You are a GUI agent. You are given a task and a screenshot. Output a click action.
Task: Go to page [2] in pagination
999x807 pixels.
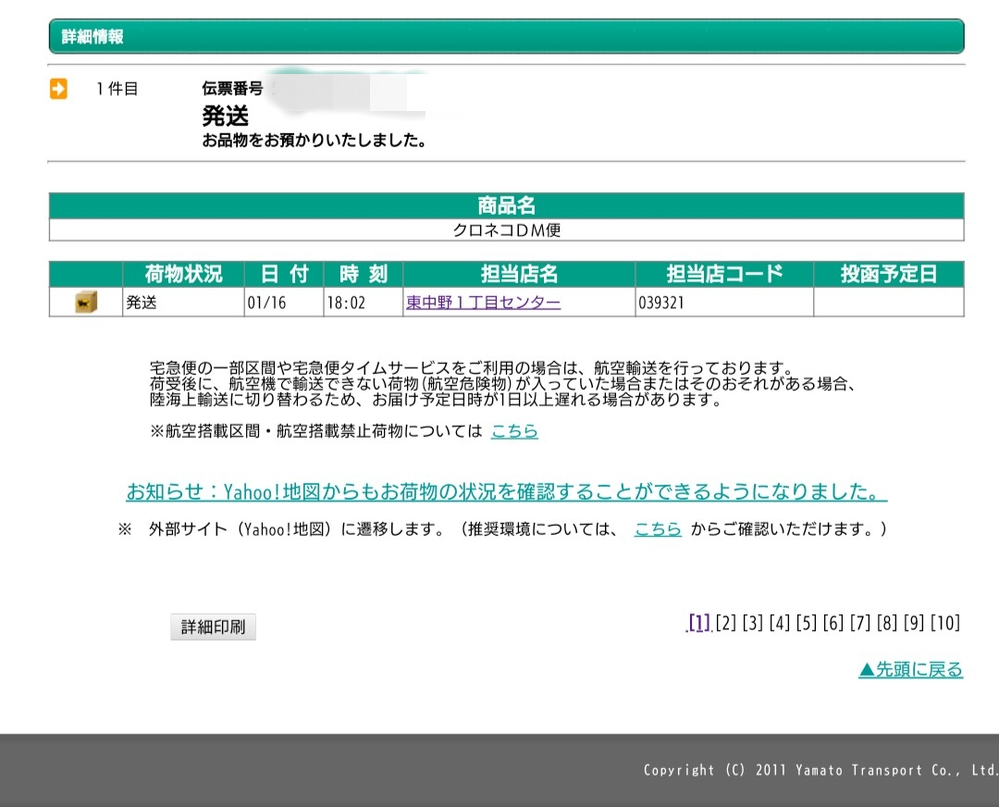[x=726, y=623]
